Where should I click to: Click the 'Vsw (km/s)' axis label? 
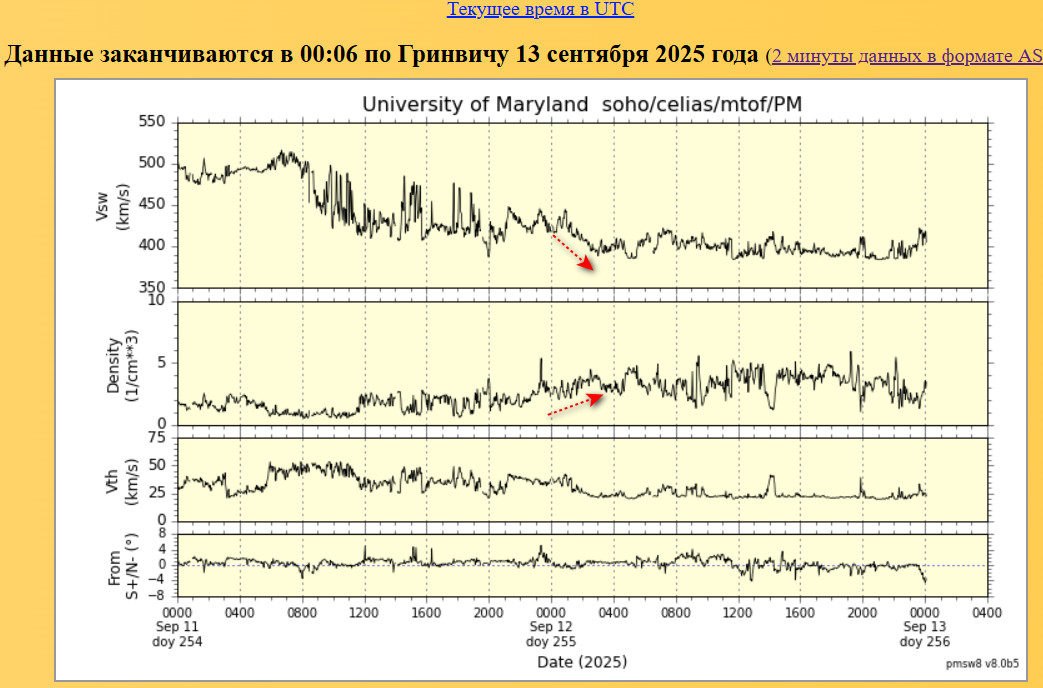pyautogui.click(x=113, y=205)
